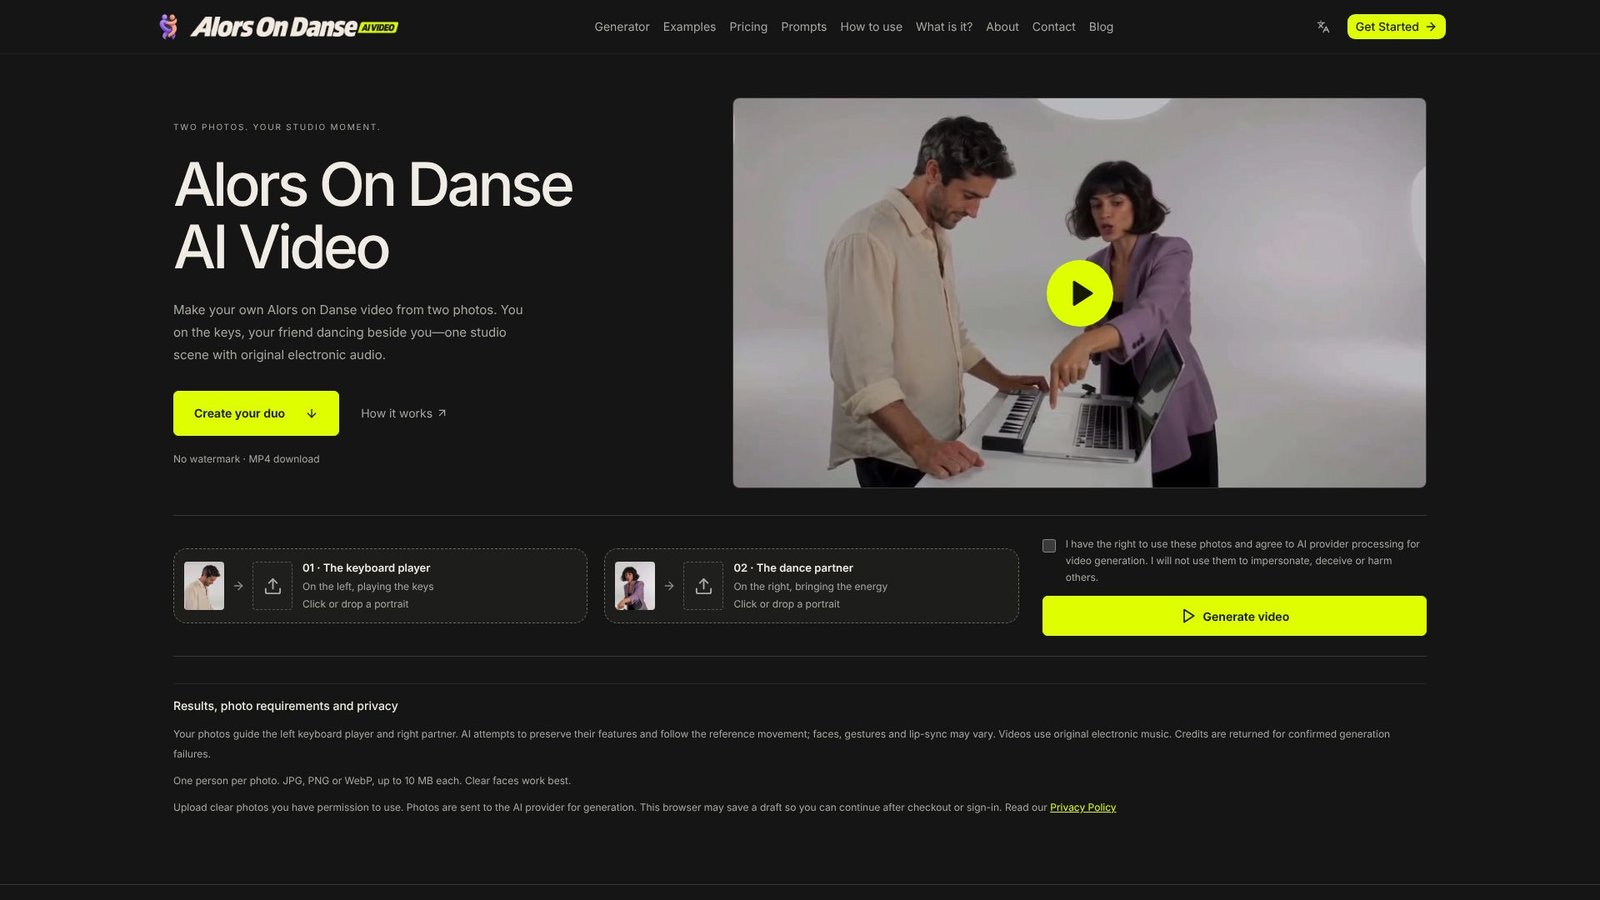Image resolution: width=1600 pixels, height=900 pixels.
Task: Click upload icon for the keyboard player
Action: (272, 586)
